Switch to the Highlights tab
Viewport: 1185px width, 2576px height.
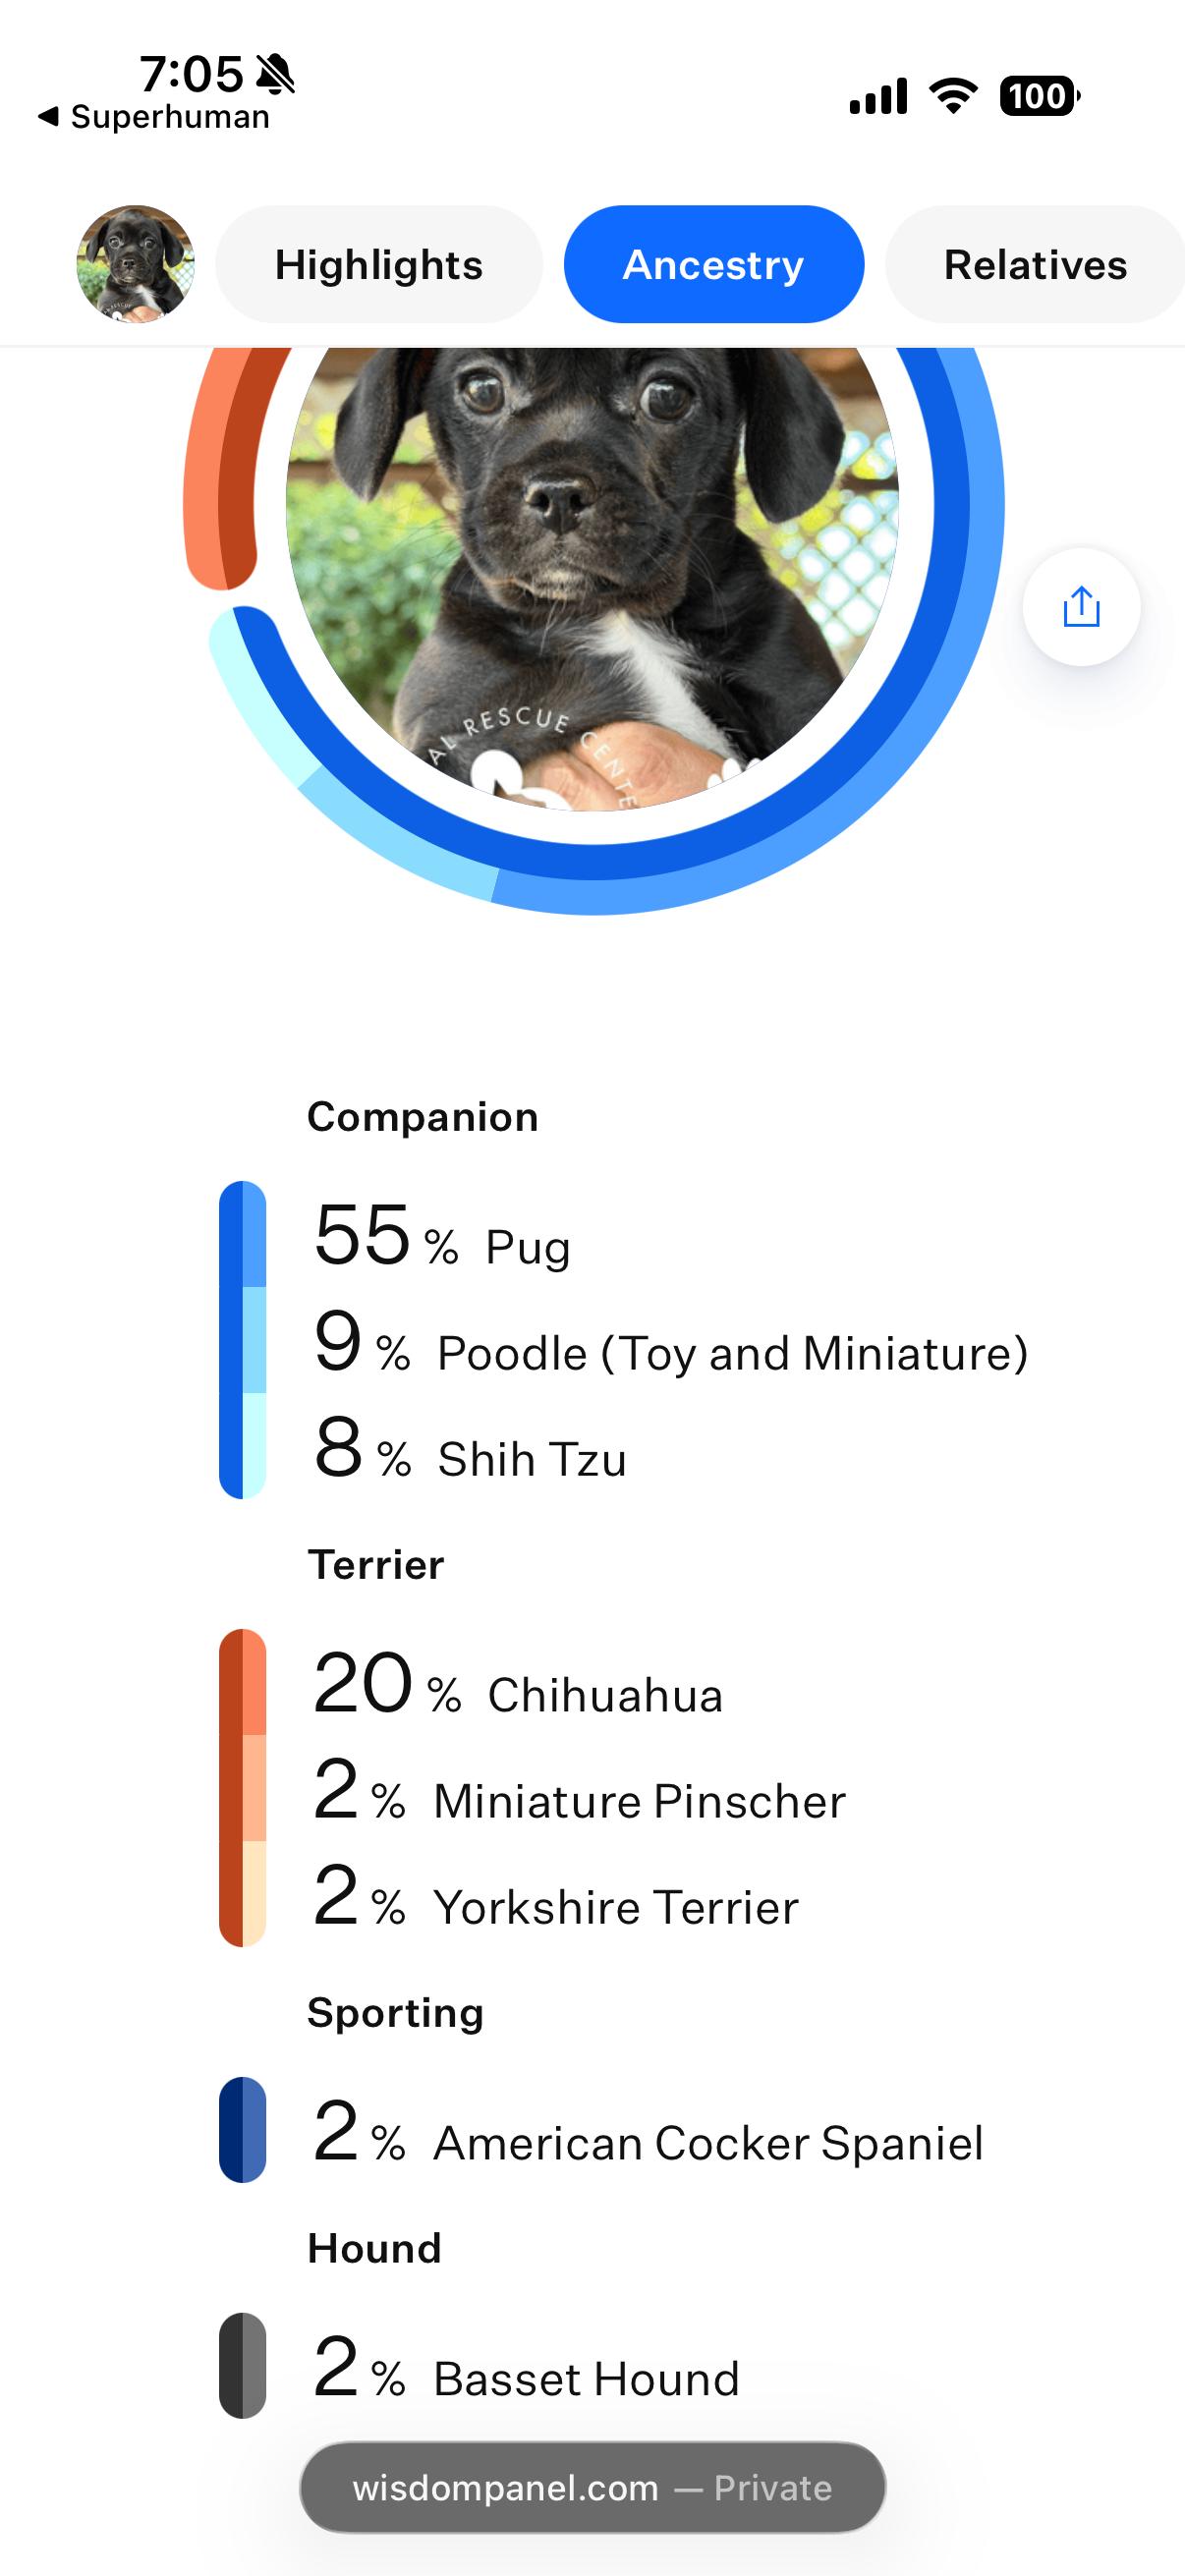(379, 265)
